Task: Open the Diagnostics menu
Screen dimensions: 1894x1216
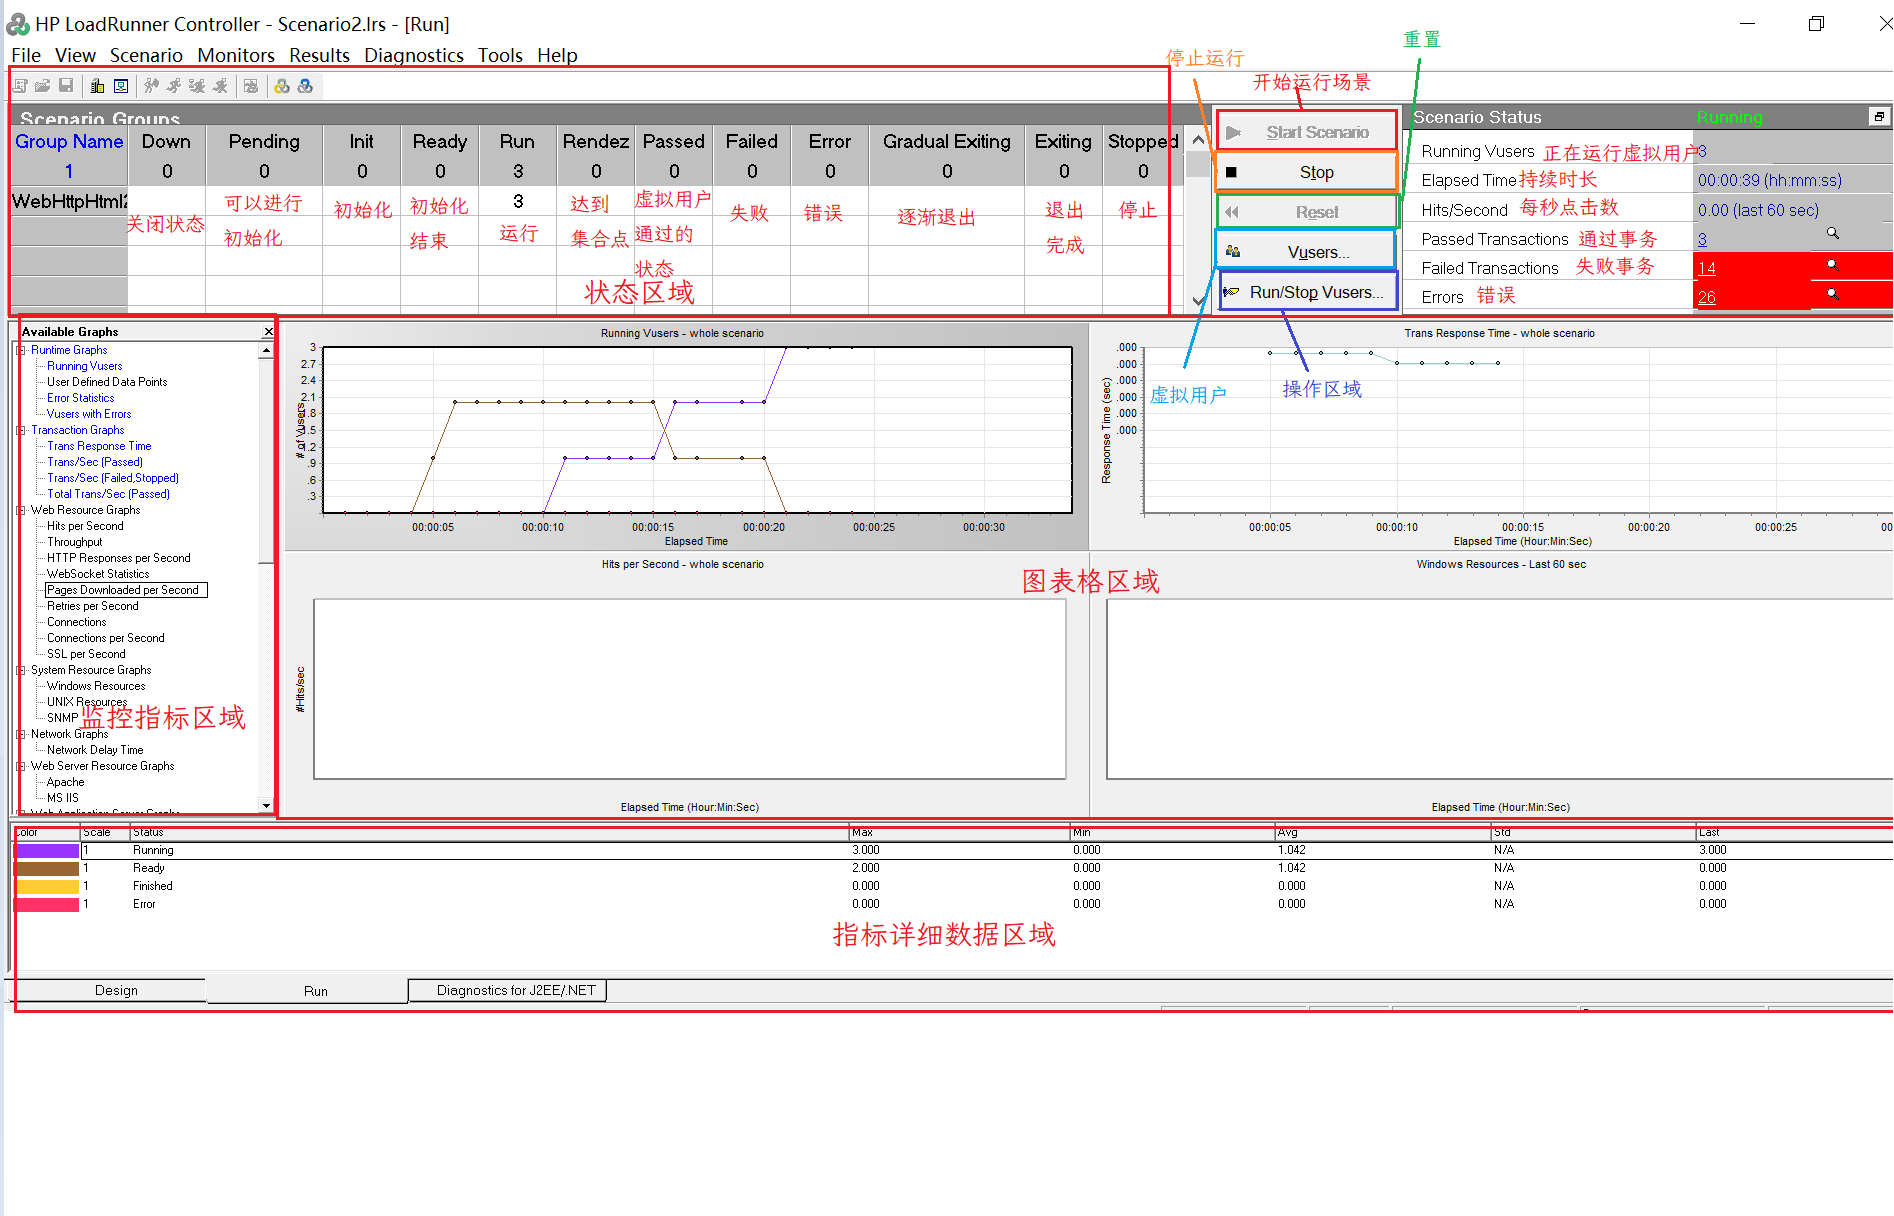Action: point(413,55)
